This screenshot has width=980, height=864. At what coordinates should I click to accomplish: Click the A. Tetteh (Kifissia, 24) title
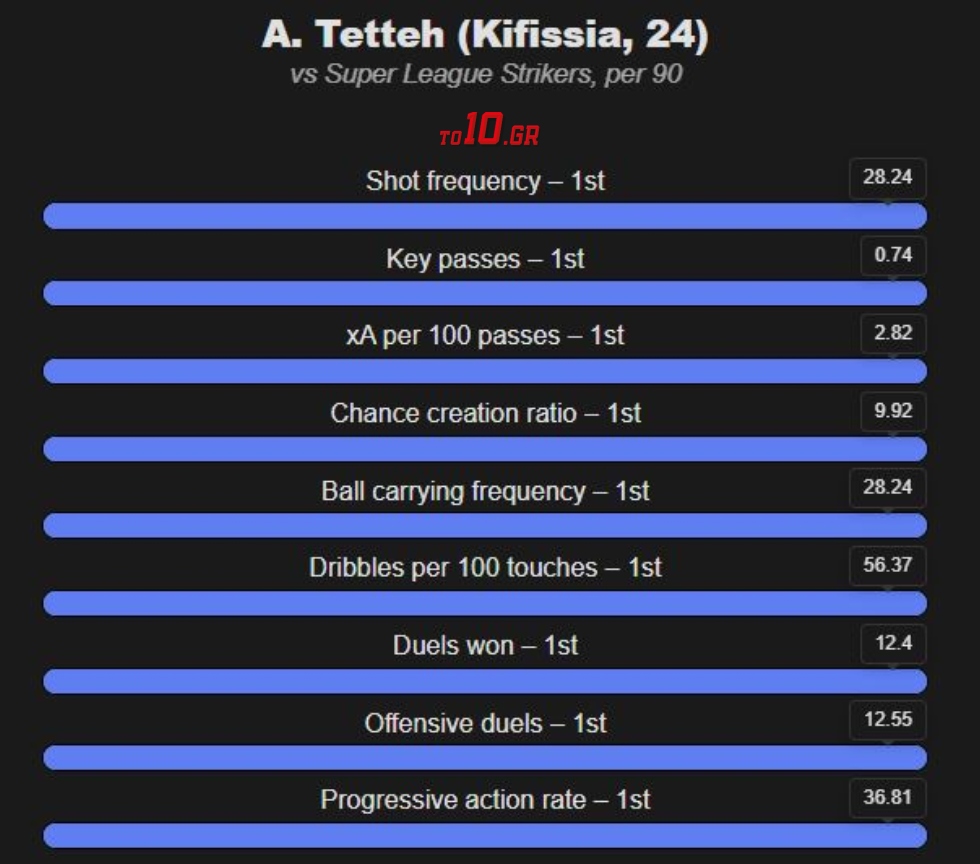pos(485,36)
